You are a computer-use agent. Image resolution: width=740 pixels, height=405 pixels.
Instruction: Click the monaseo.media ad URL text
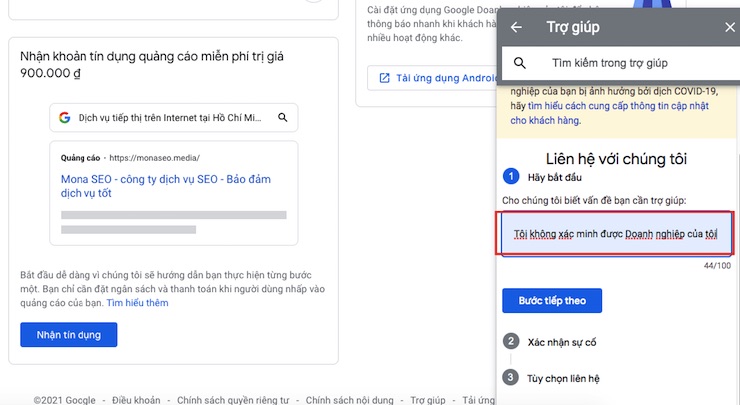coord(154,158)
